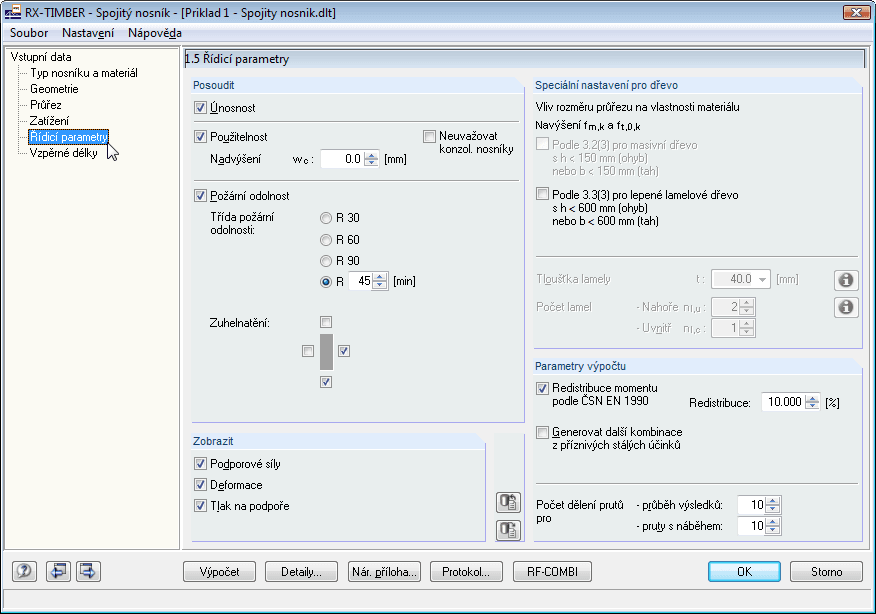Navigate to previous window with left arrow icon
876x614 pixels.
point(58,571)
